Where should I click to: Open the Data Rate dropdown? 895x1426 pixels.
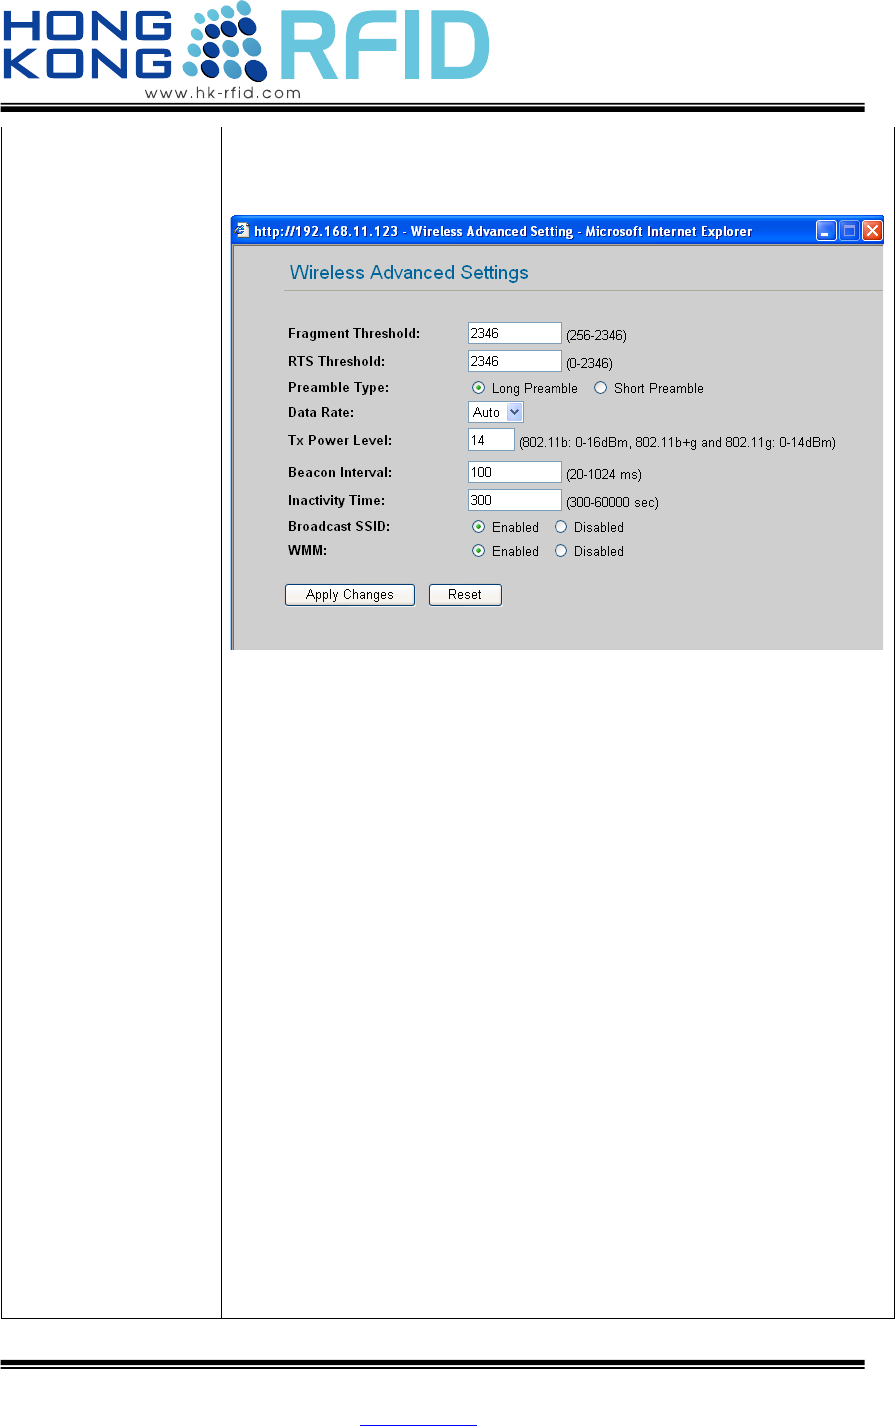click(496, 412)
